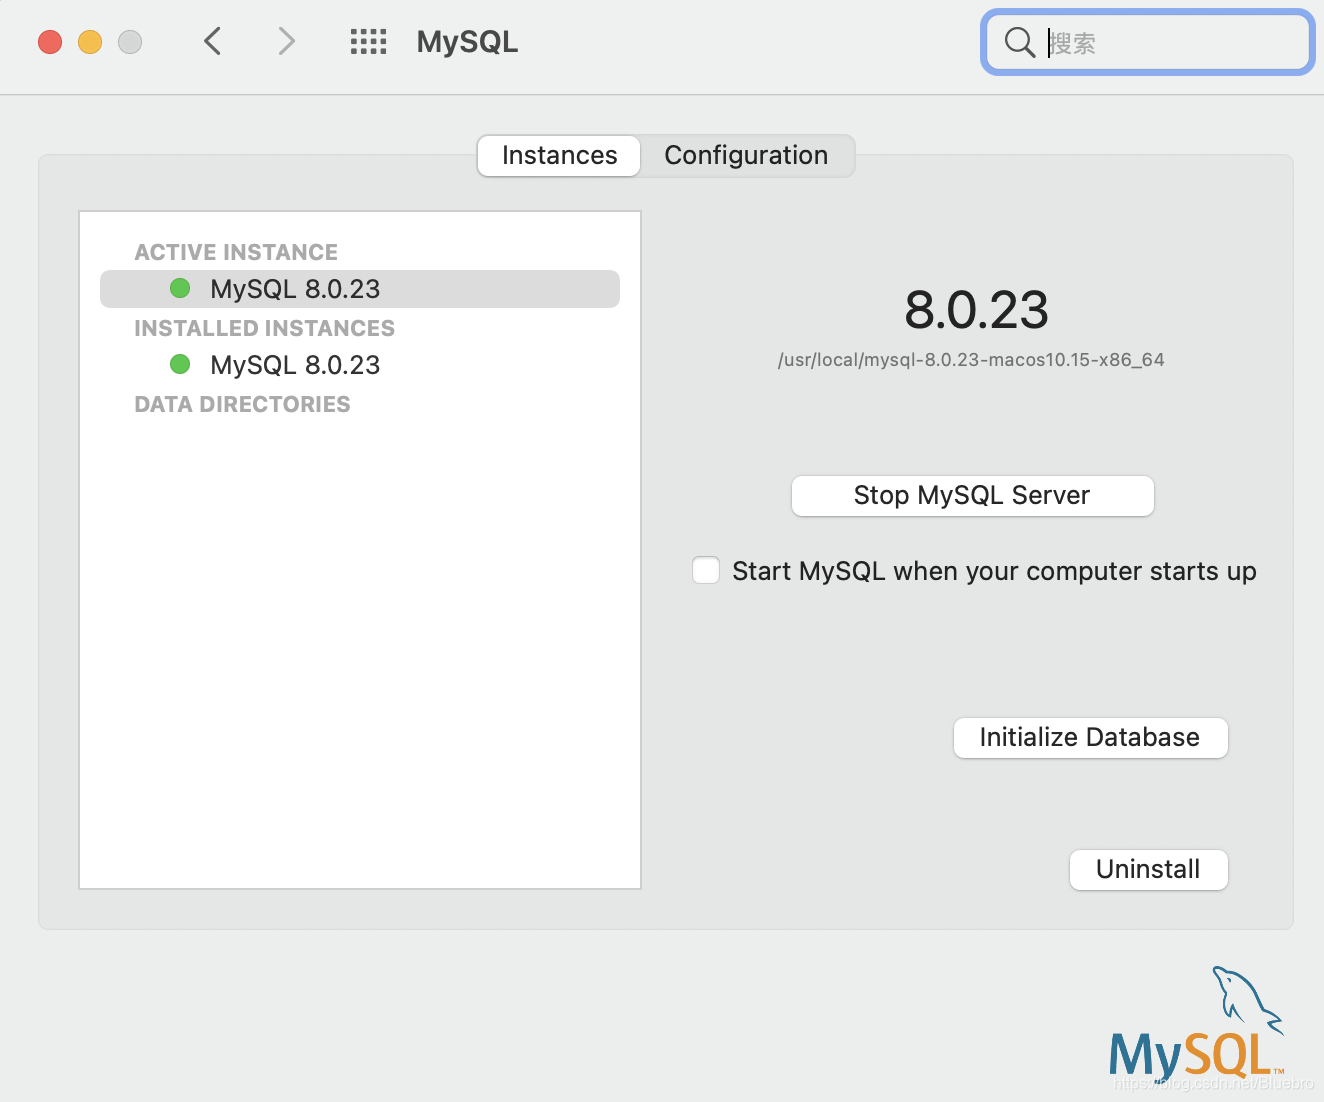Select MySQL 8.0.23 under Active Instance
Image resolution: width=1324 pixels, height=1102 pixels.
point(360,289)
